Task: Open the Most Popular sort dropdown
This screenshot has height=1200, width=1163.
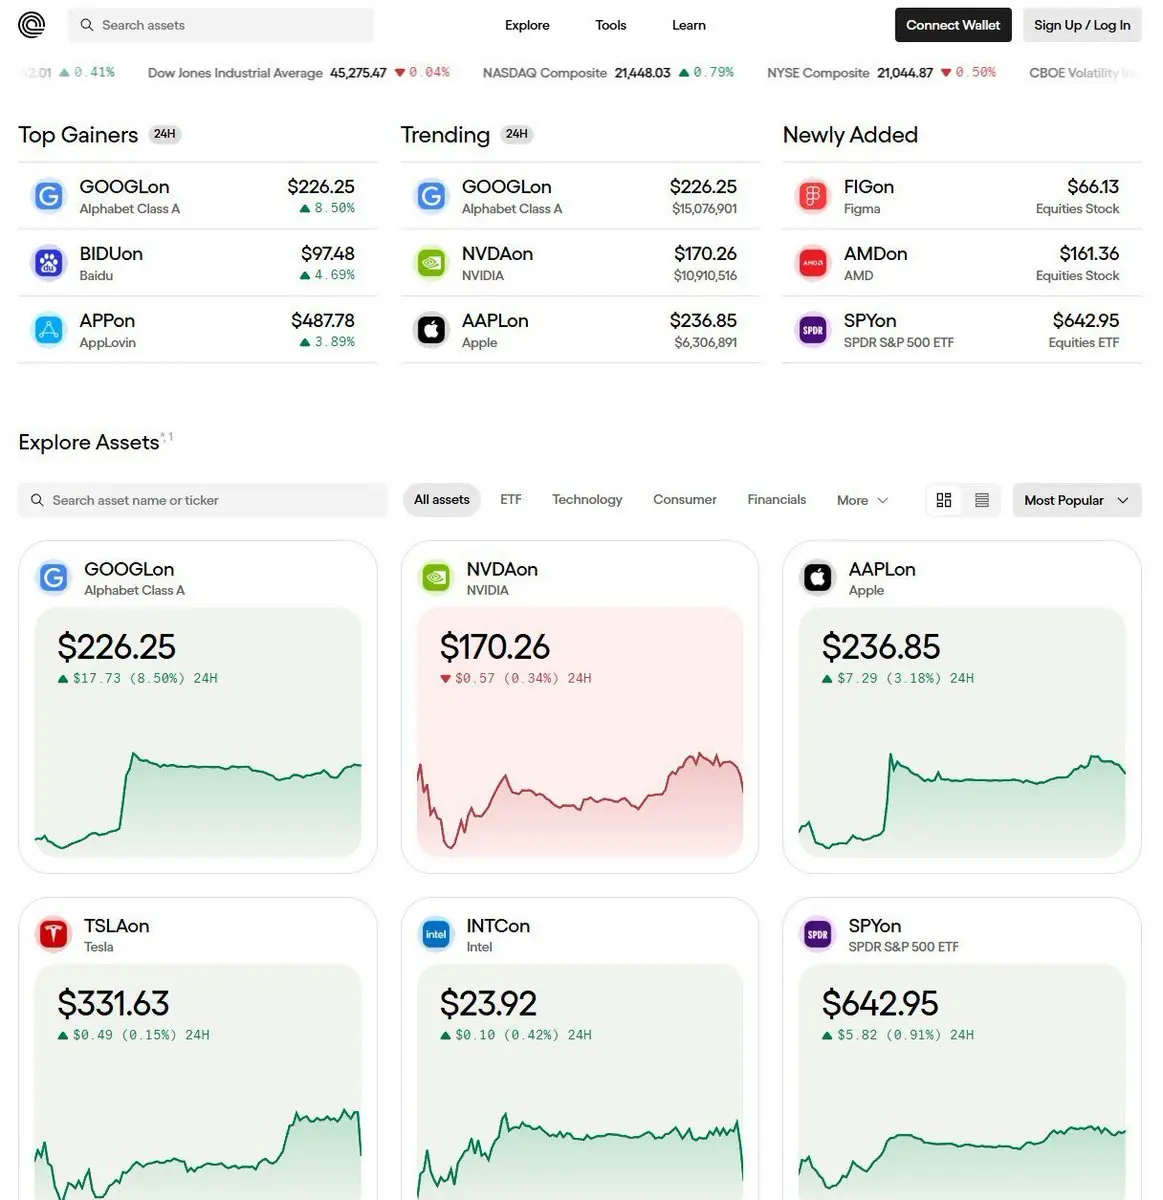Action: coord(1077,500)
